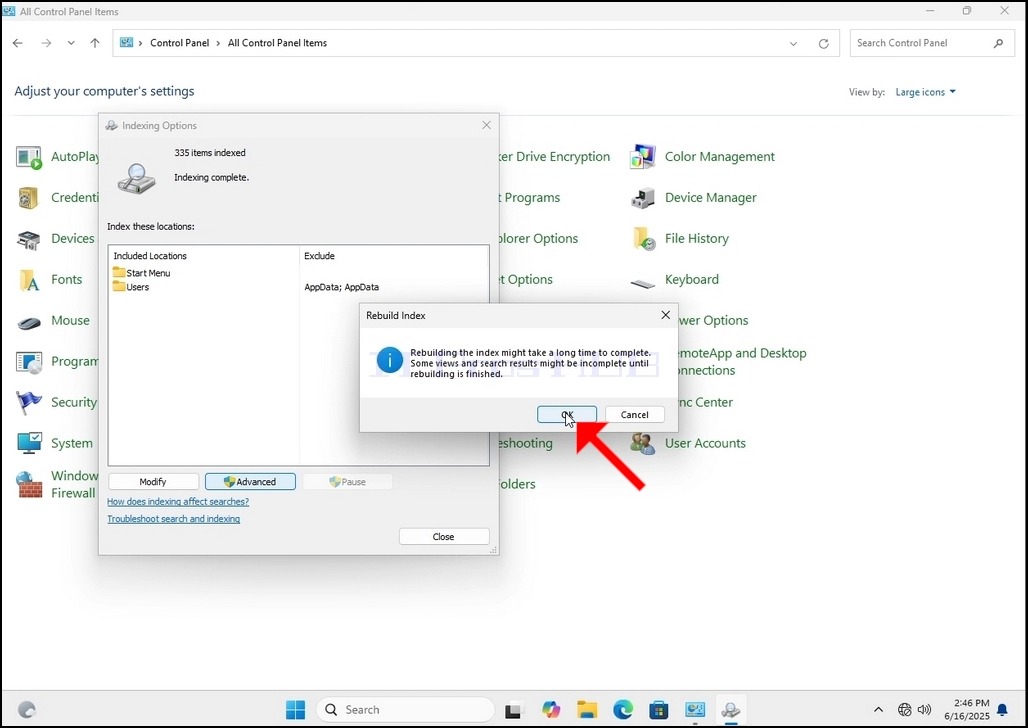
Task: Select the Users included location
Action: (x=131, y=287)
